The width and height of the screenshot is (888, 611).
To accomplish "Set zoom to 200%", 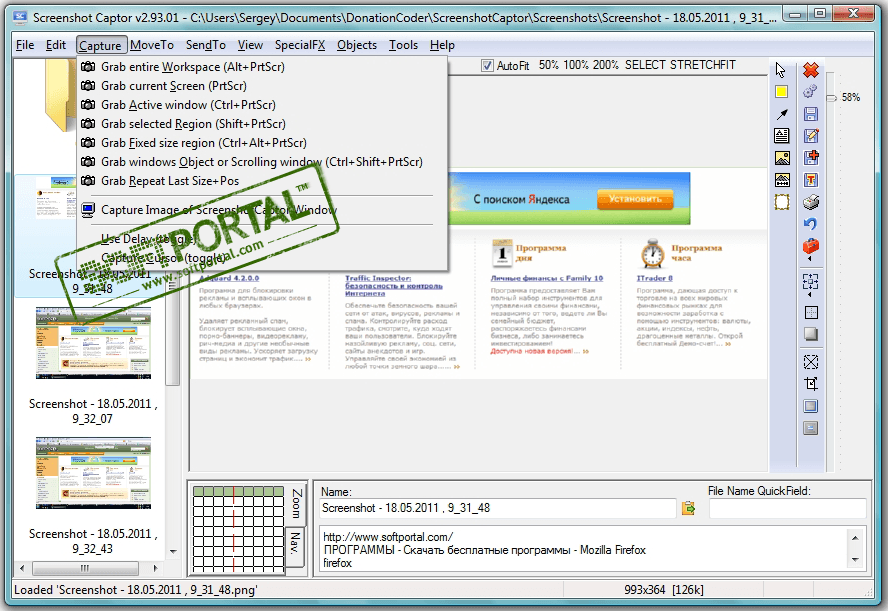I will 605,65.
